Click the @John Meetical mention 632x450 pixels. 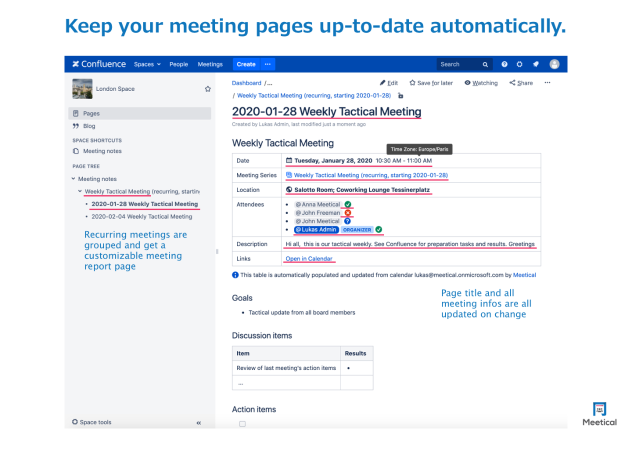click(318, 221)
